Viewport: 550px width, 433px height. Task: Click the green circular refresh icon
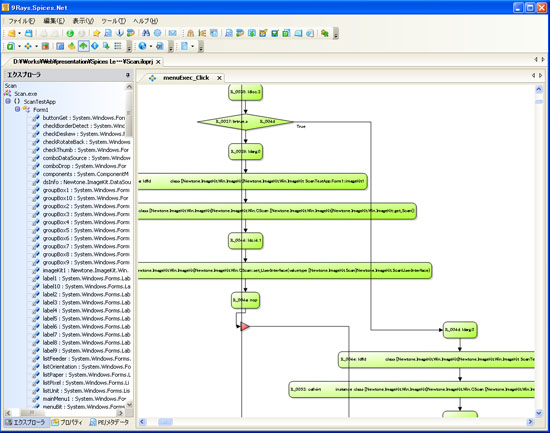coord(70,33)
